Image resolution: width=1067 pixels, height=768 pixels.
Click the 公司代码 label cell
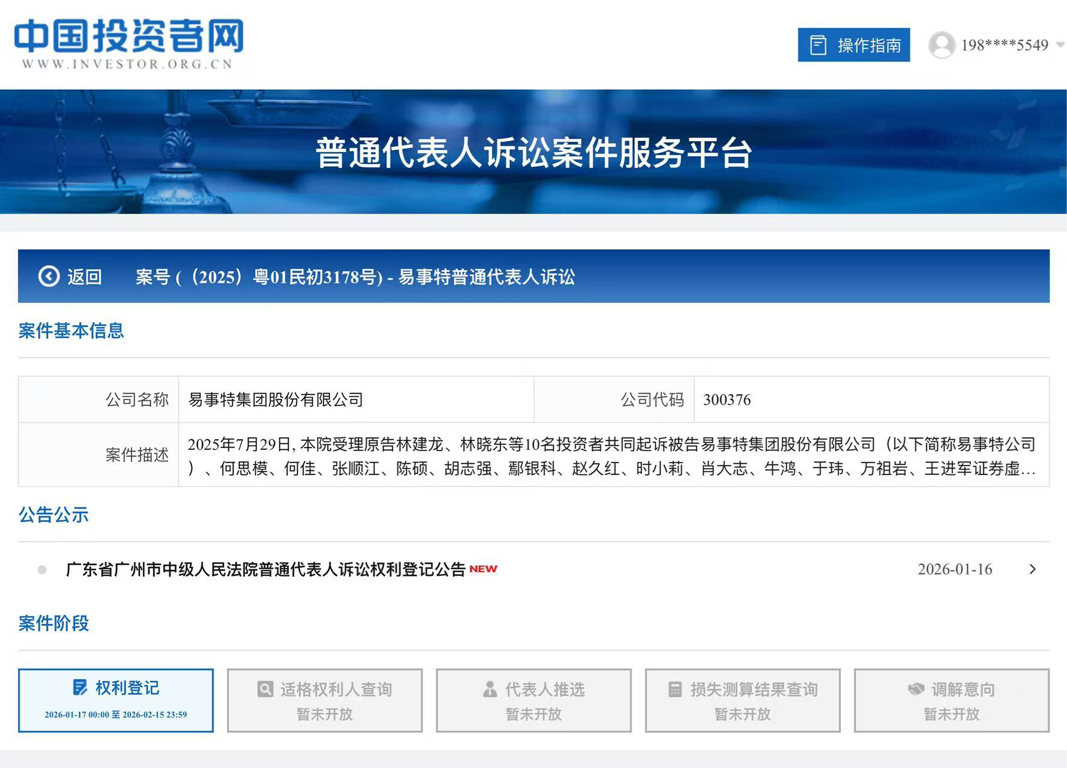(x=614, y=399)
